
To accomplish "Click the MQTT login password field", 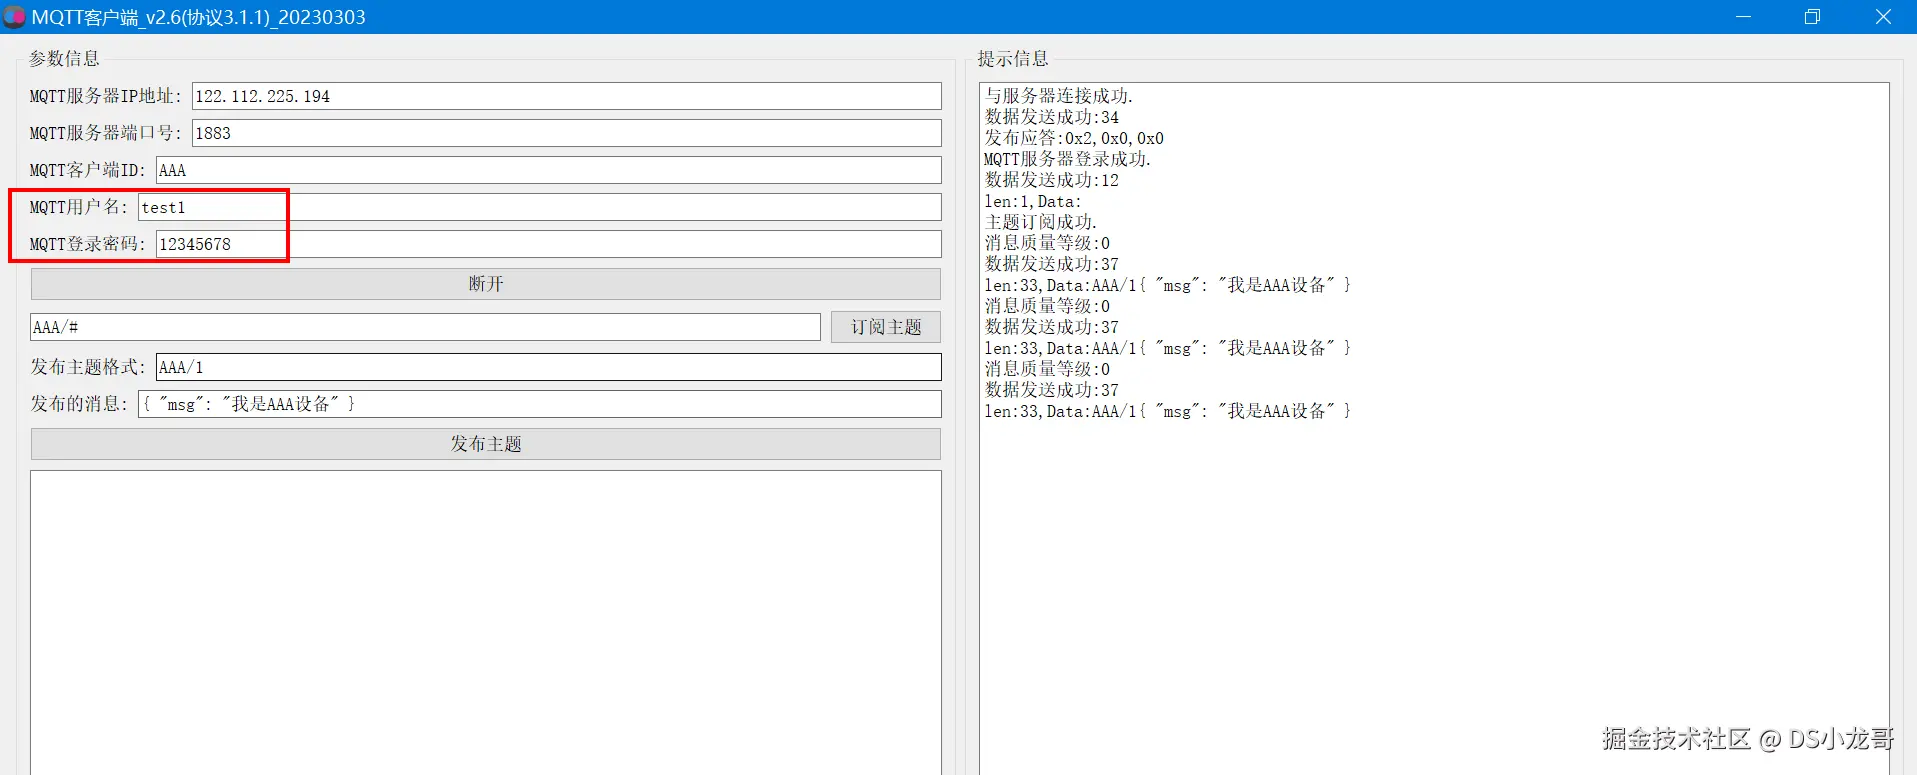I will coord(548,244).
